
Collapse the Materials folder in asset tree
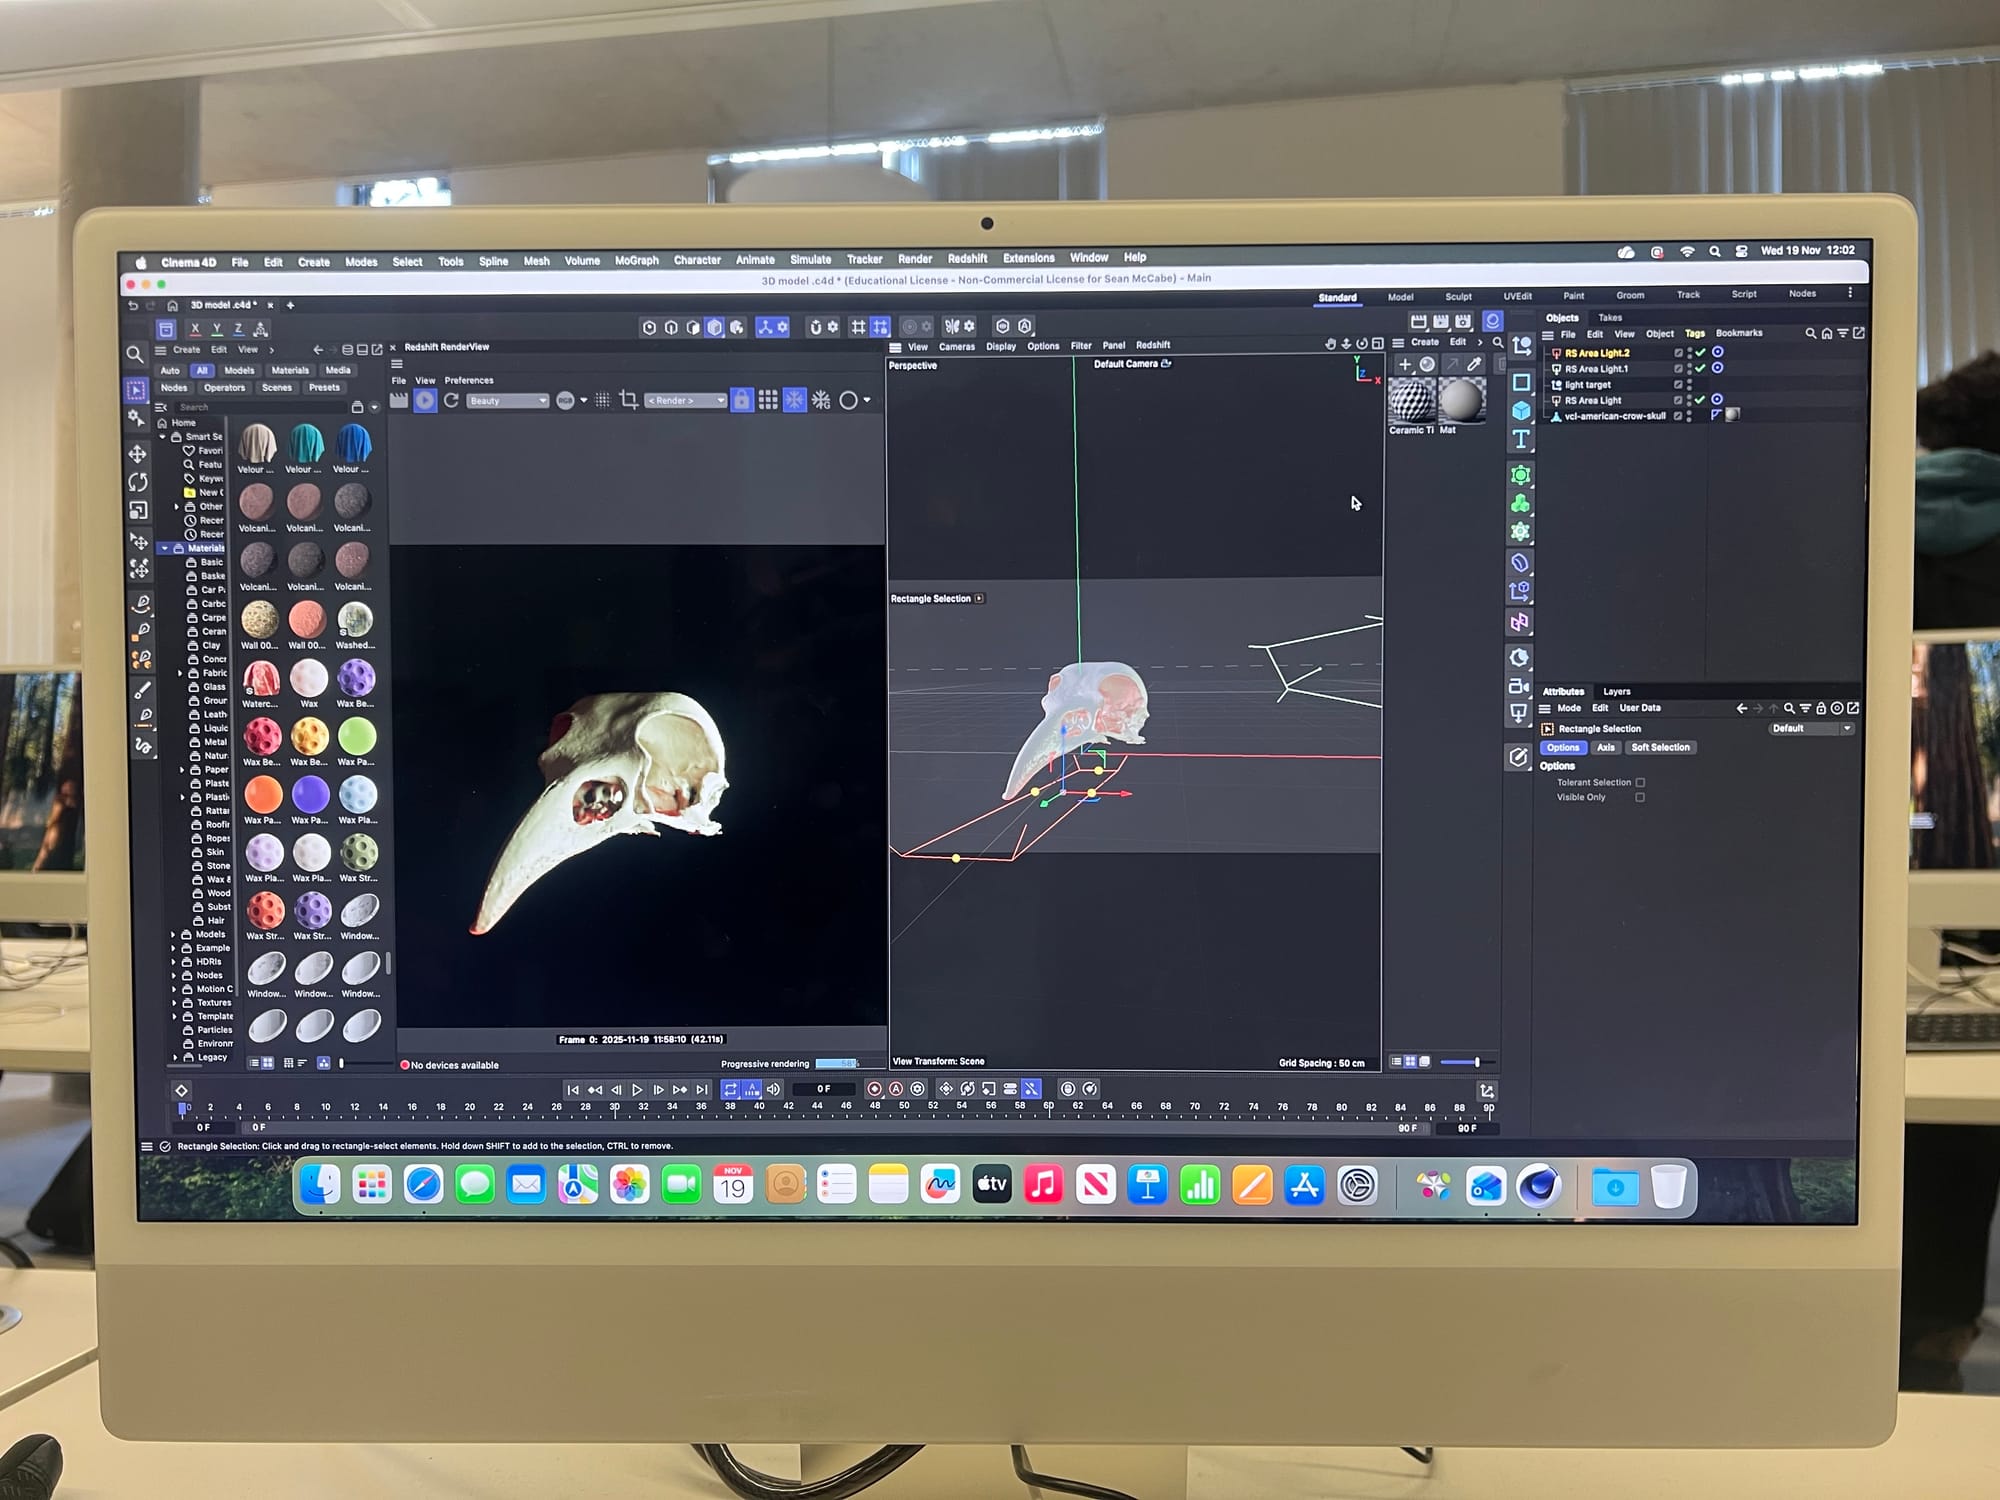[165, 548]
